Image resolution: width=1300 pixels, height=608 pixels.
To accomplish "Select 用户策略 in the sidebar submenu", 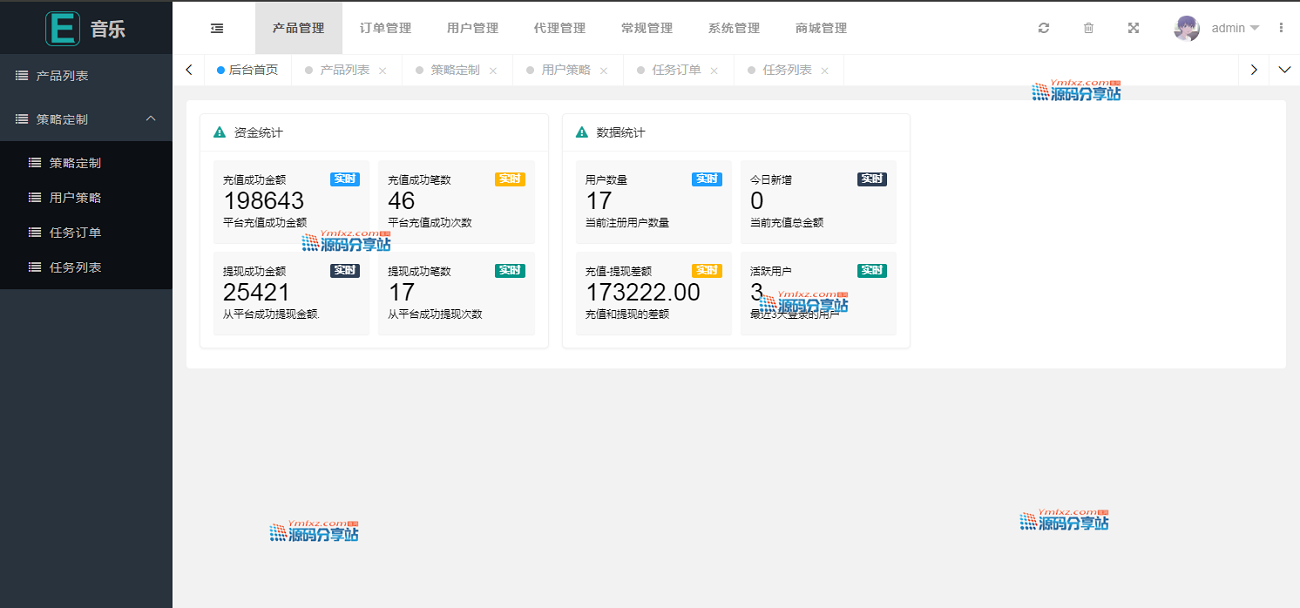I will (75, 198).
